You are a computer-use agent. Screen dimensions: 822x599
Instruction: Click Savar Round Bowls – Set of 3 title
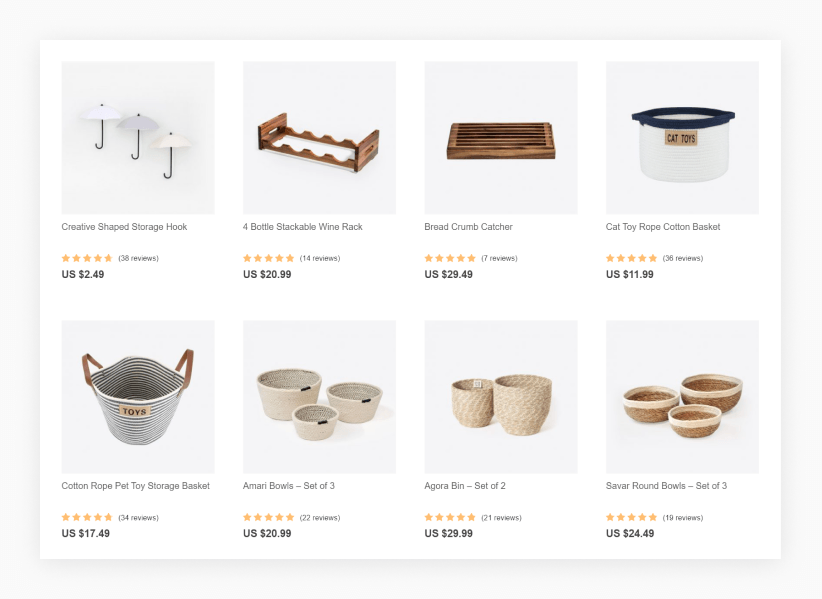point(666,486)
